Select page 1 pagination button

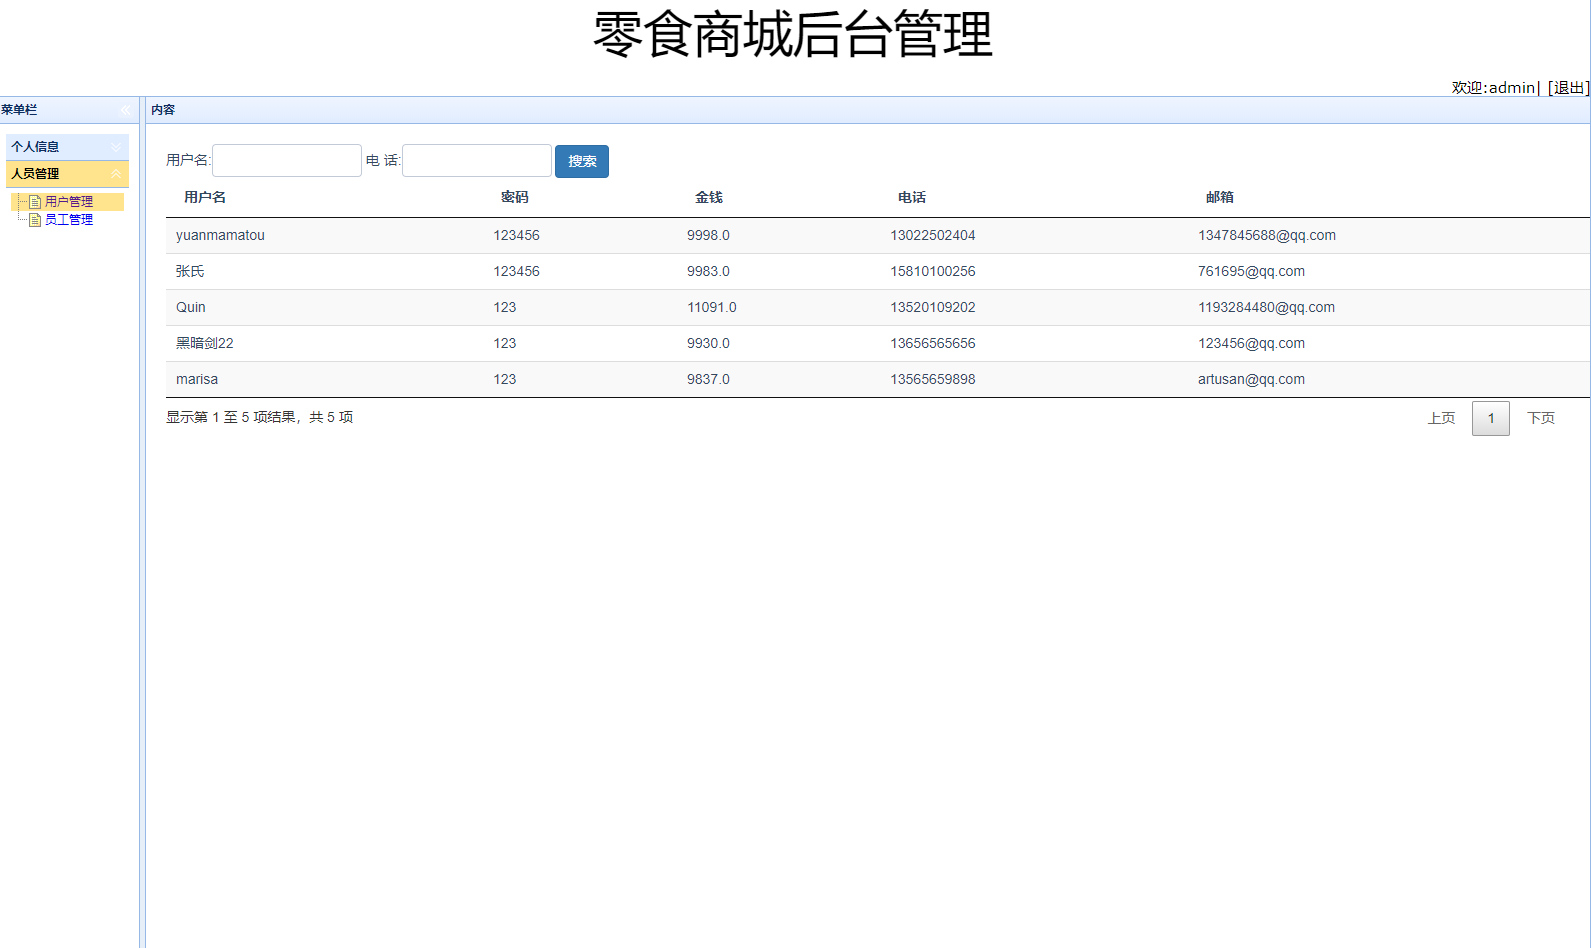pyautogui.click(x=1491, y=418)
